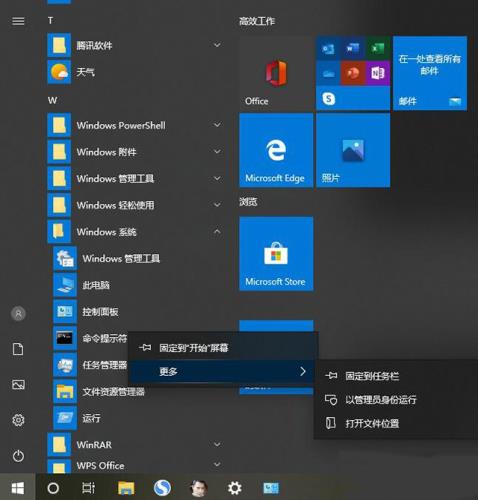This screenshot has width=478, height=500.
Task: Open the Pictures icon in sidebar
Action: point(18,385)
